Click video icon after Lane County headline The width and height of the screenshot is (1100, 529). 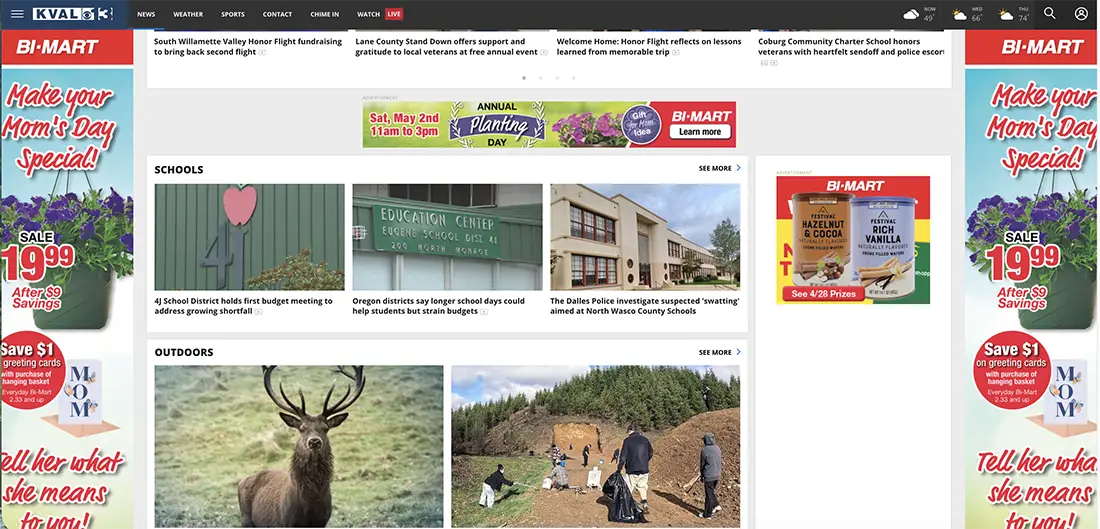coord(544,53)
